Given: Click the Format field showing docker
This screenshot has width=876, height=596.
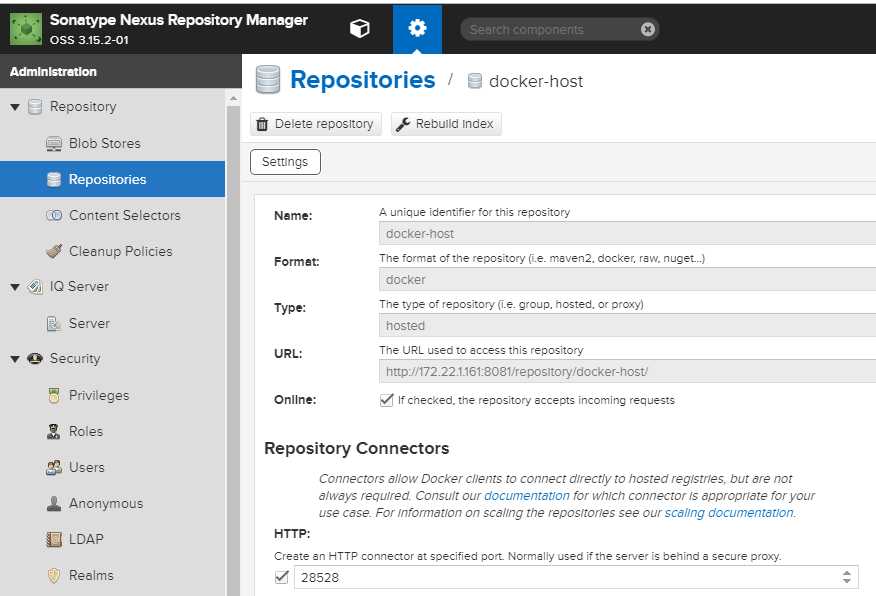Looking at the screenshot, I should coord(627,279).
